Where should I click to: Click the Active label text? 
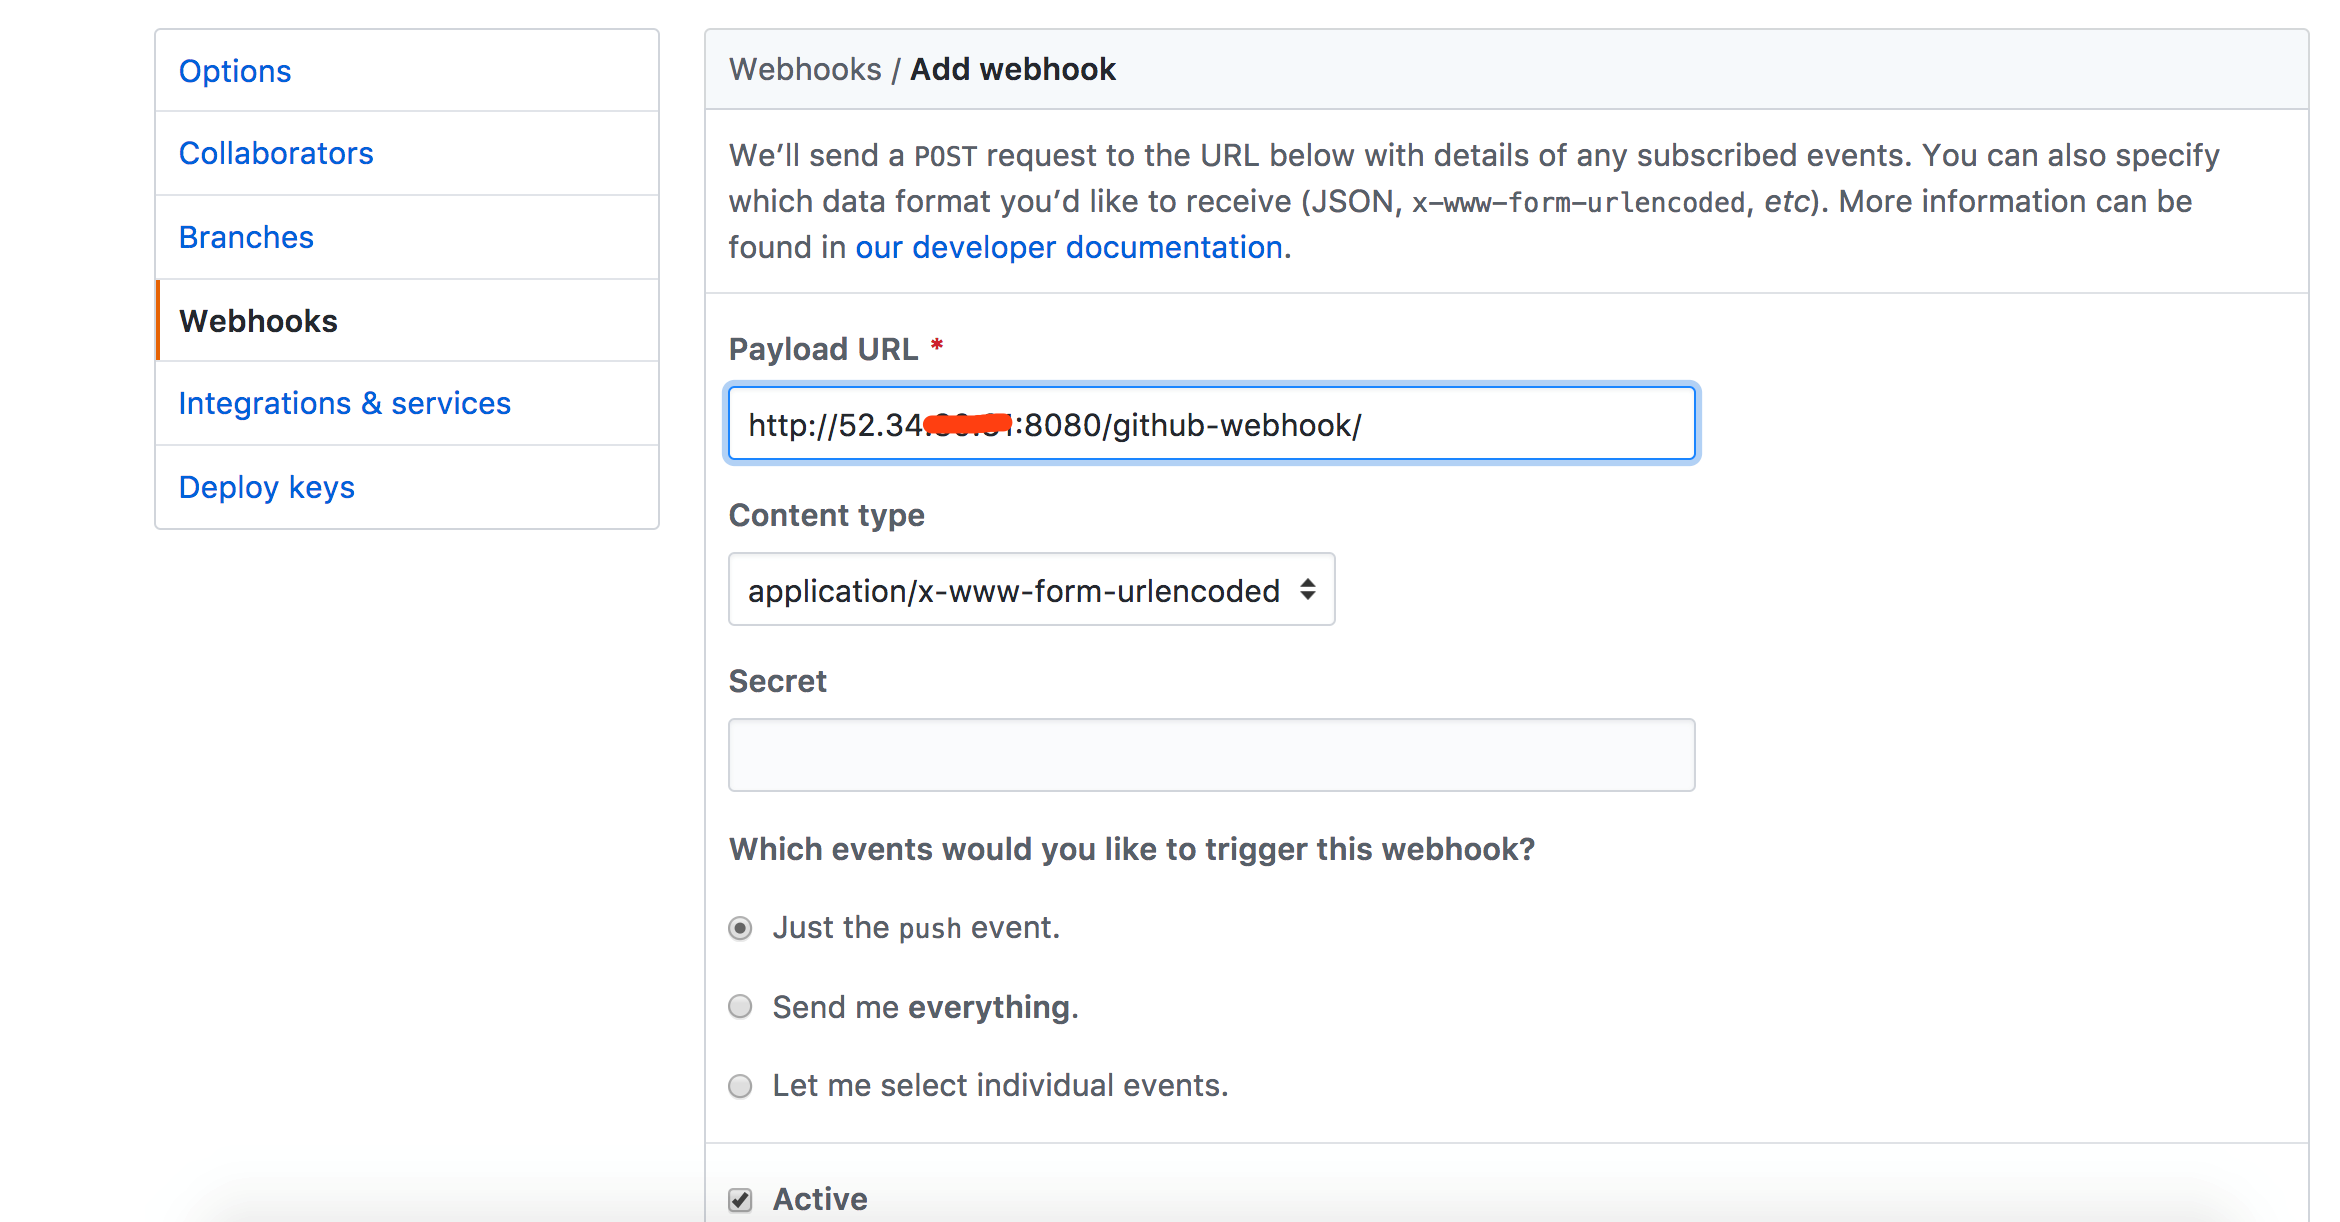coord(820,1199)
